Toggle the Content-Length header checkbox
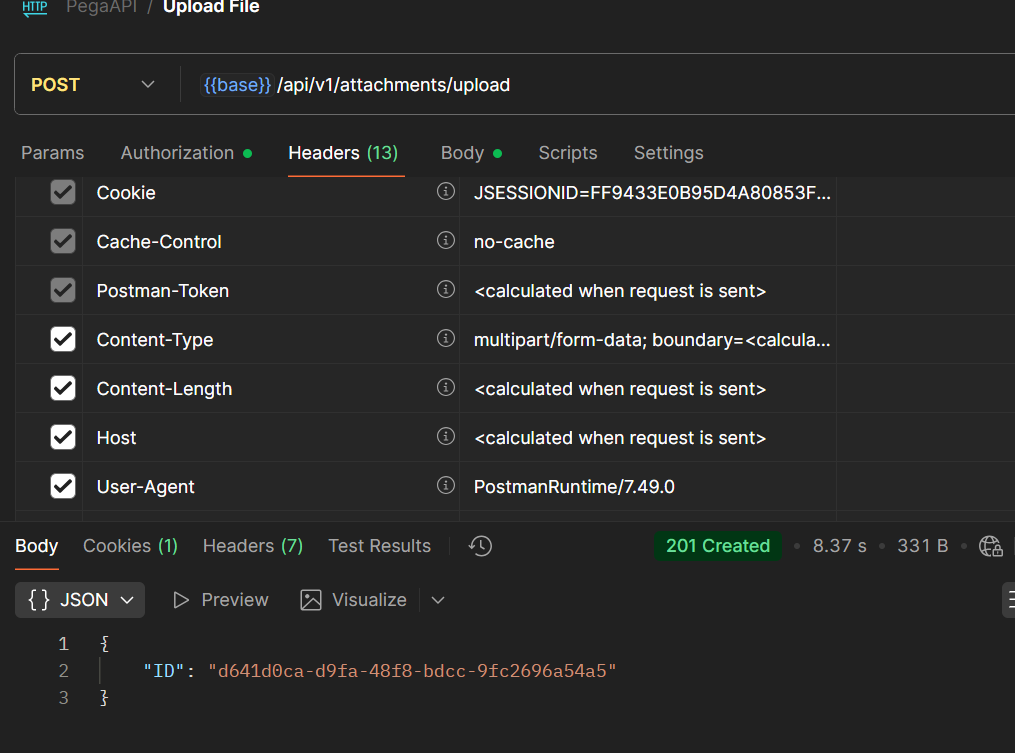This screenshot has height=753, width=1015. (x=63, y=388)
